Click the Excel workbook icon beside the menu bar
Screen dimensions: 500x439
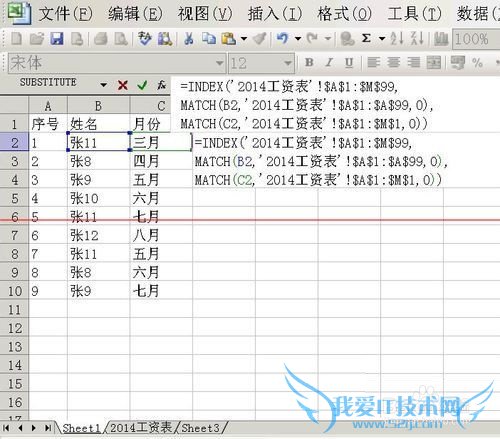click(x=19, y=13)
